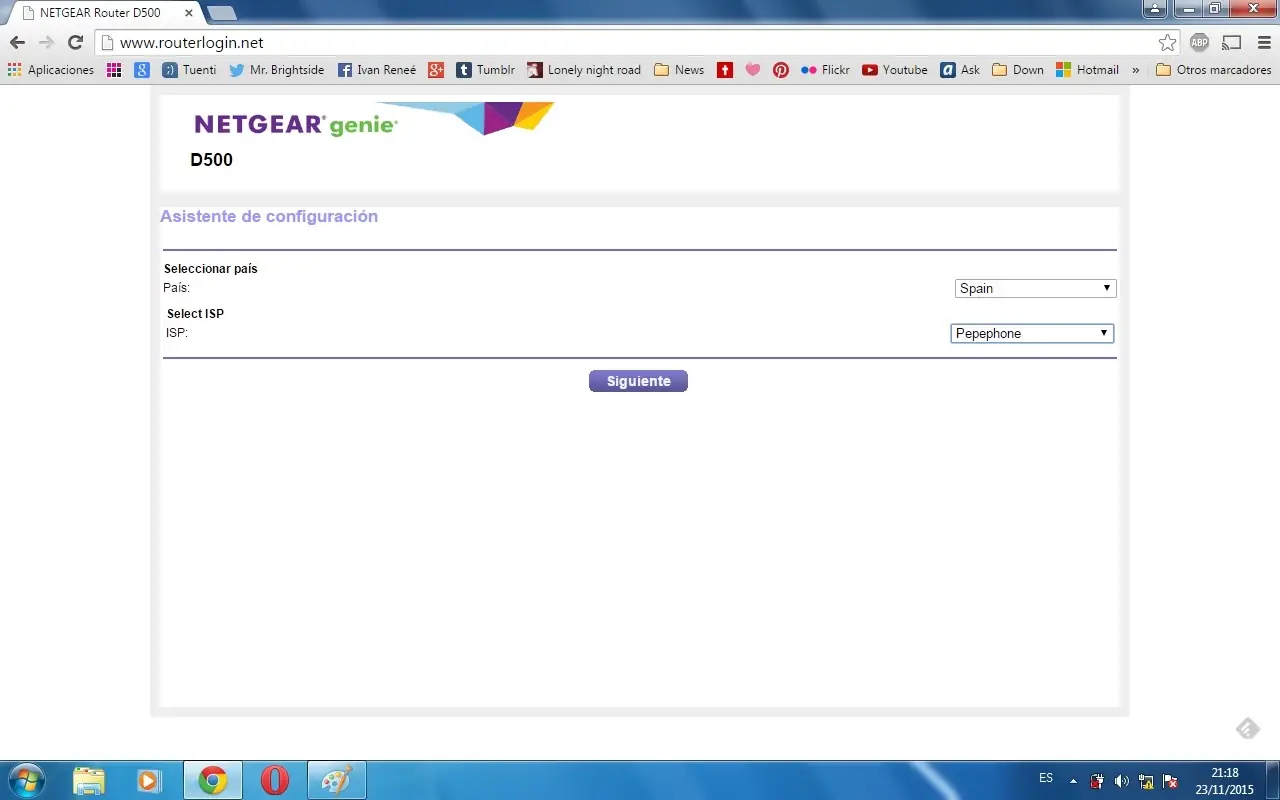Open the Otros marcadores folder

click(1213, 70)
